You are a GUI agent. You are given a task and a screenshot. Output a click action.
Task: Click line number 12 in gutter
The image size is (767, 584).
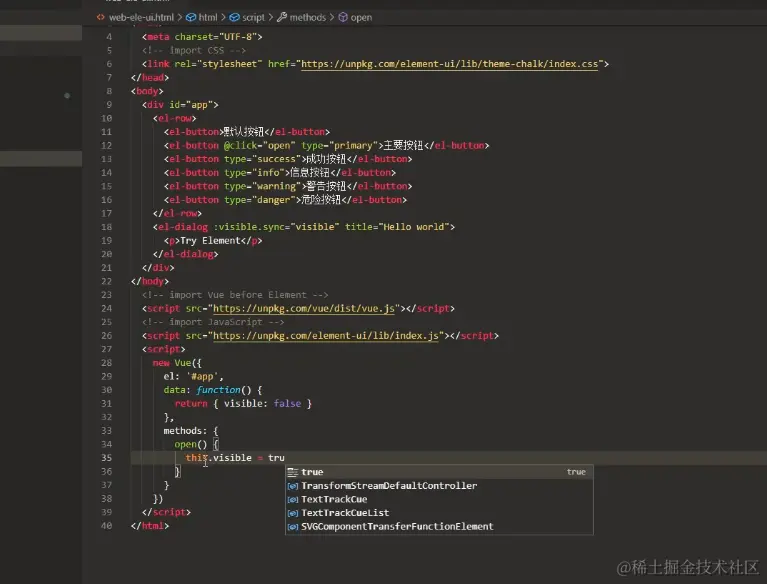click(106, 146)
